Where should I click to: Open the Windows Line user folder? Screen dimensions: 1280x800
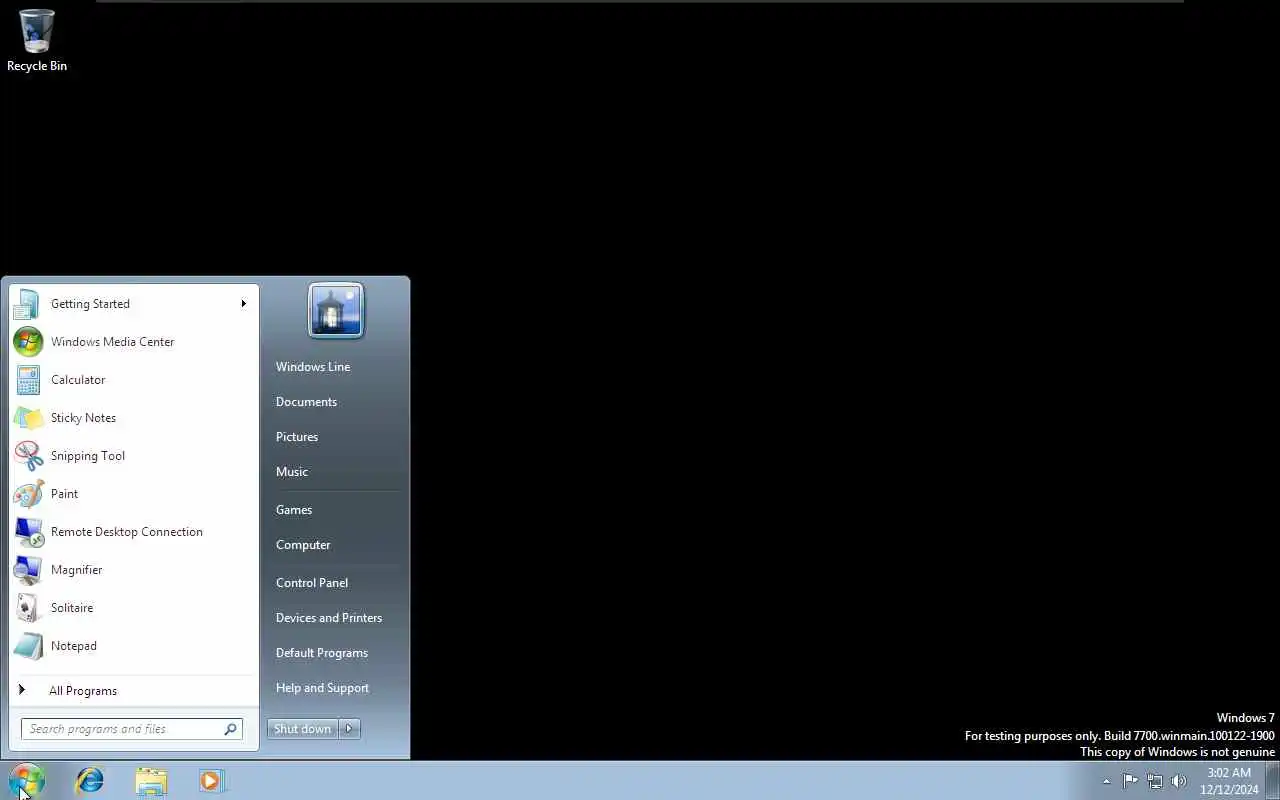(313, 367)
